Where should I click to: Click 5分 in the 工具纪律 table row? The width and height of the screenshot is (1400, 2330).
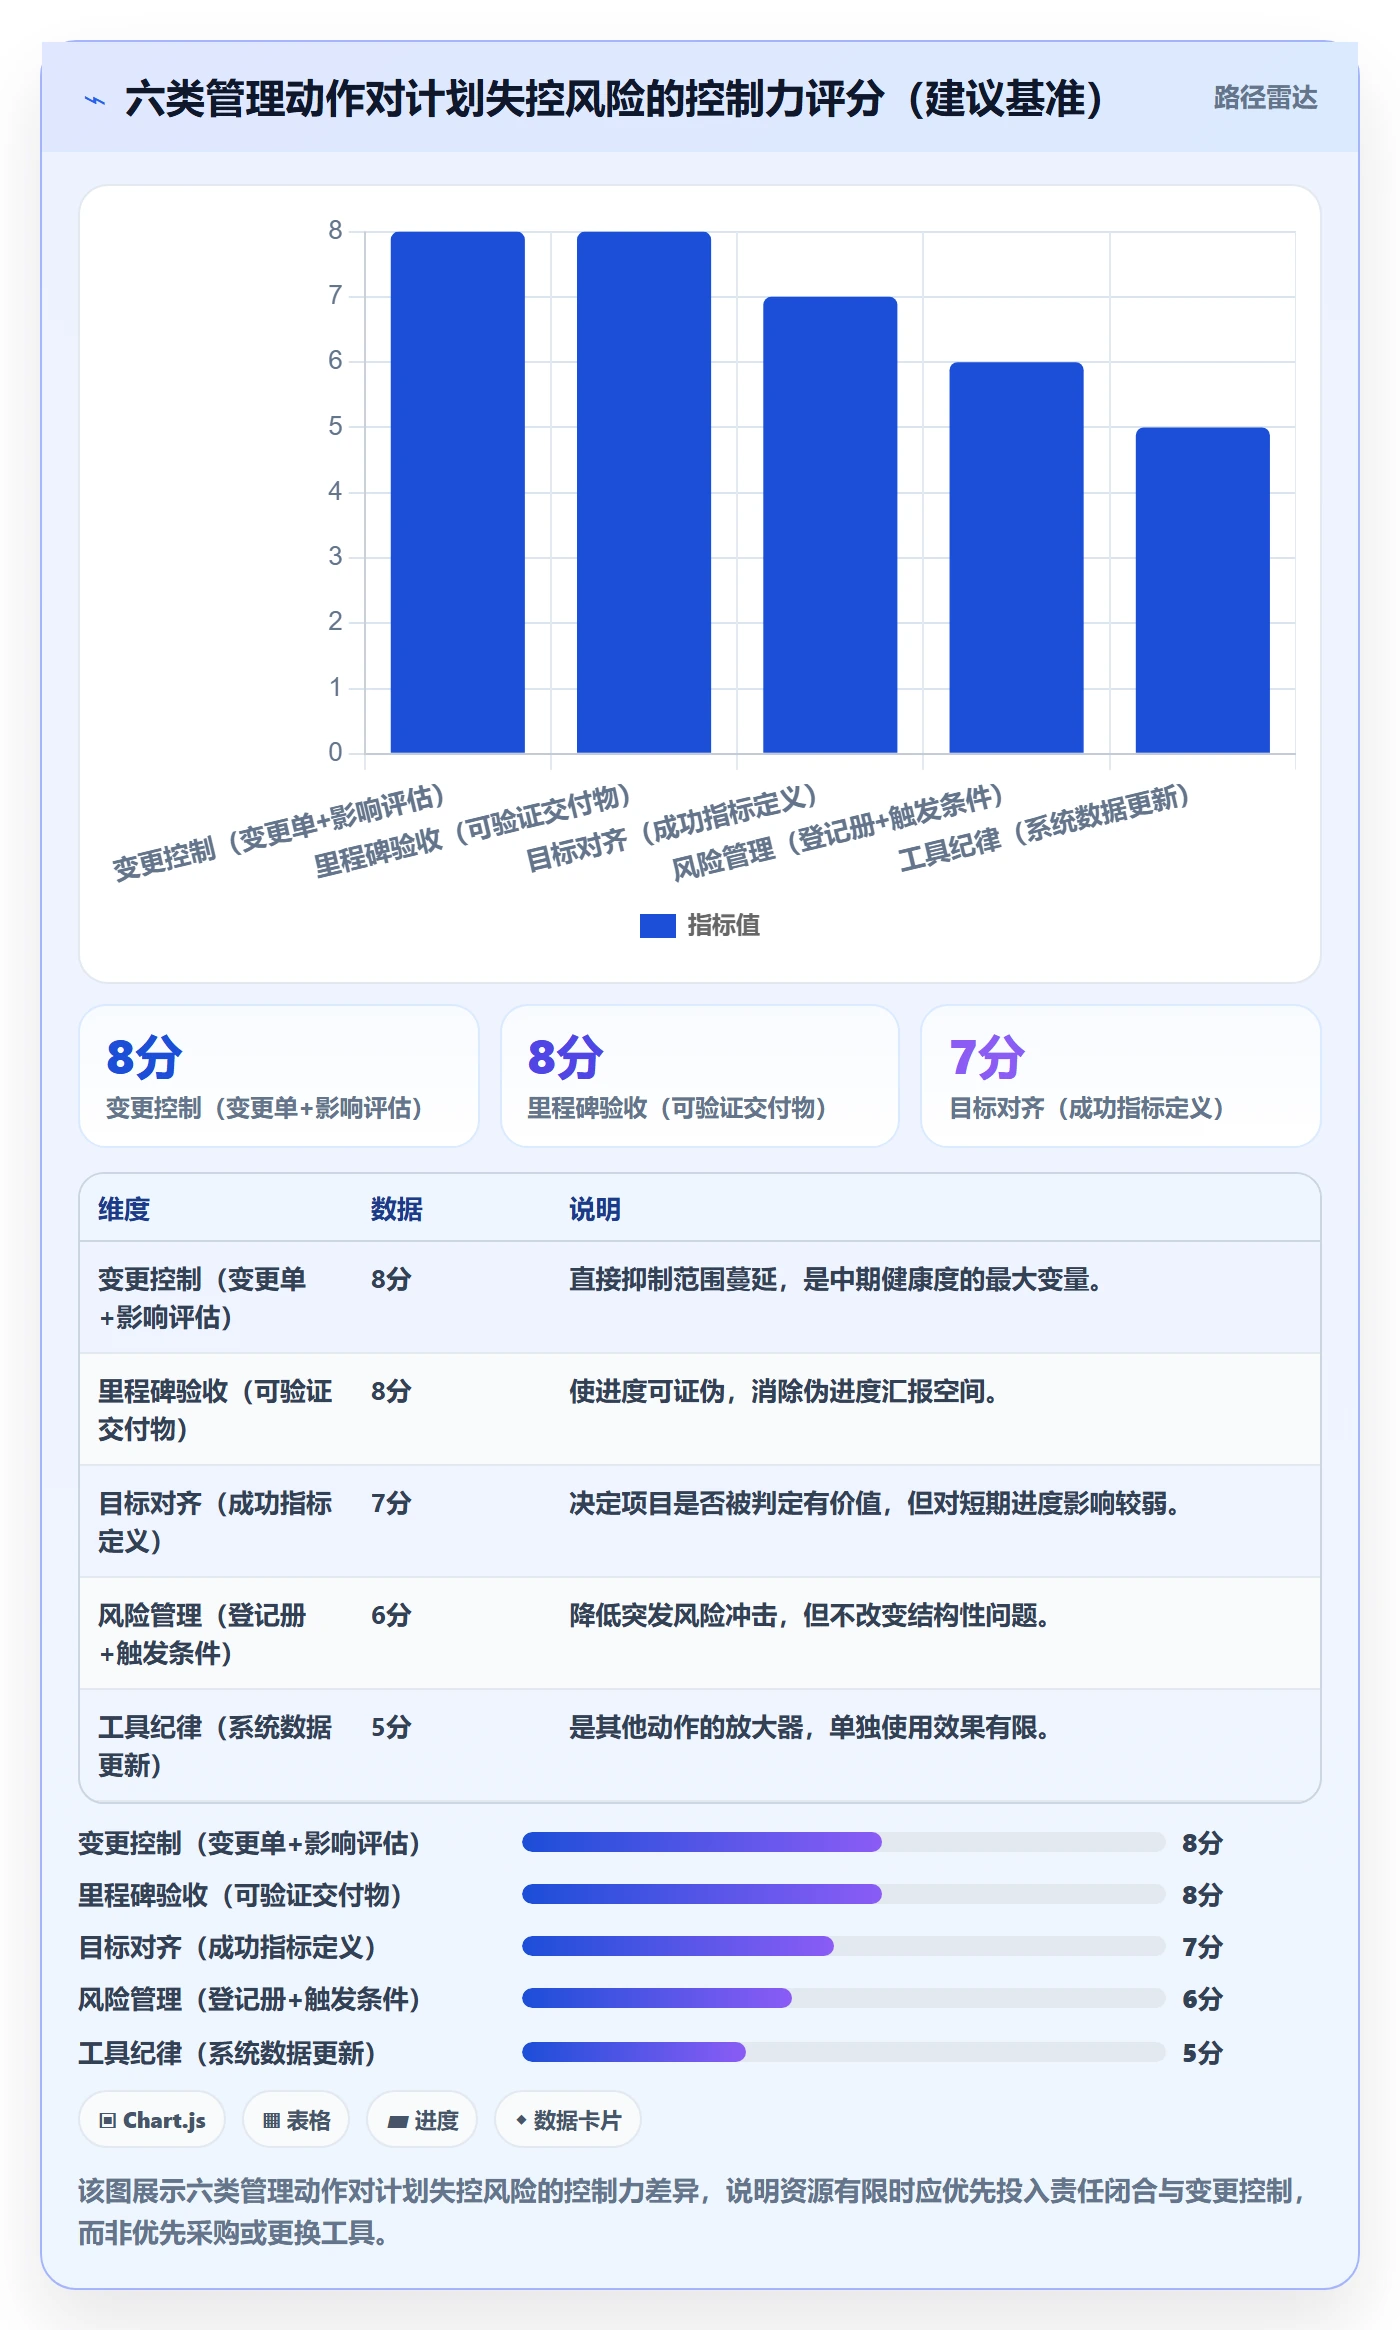click(391, 1727)
